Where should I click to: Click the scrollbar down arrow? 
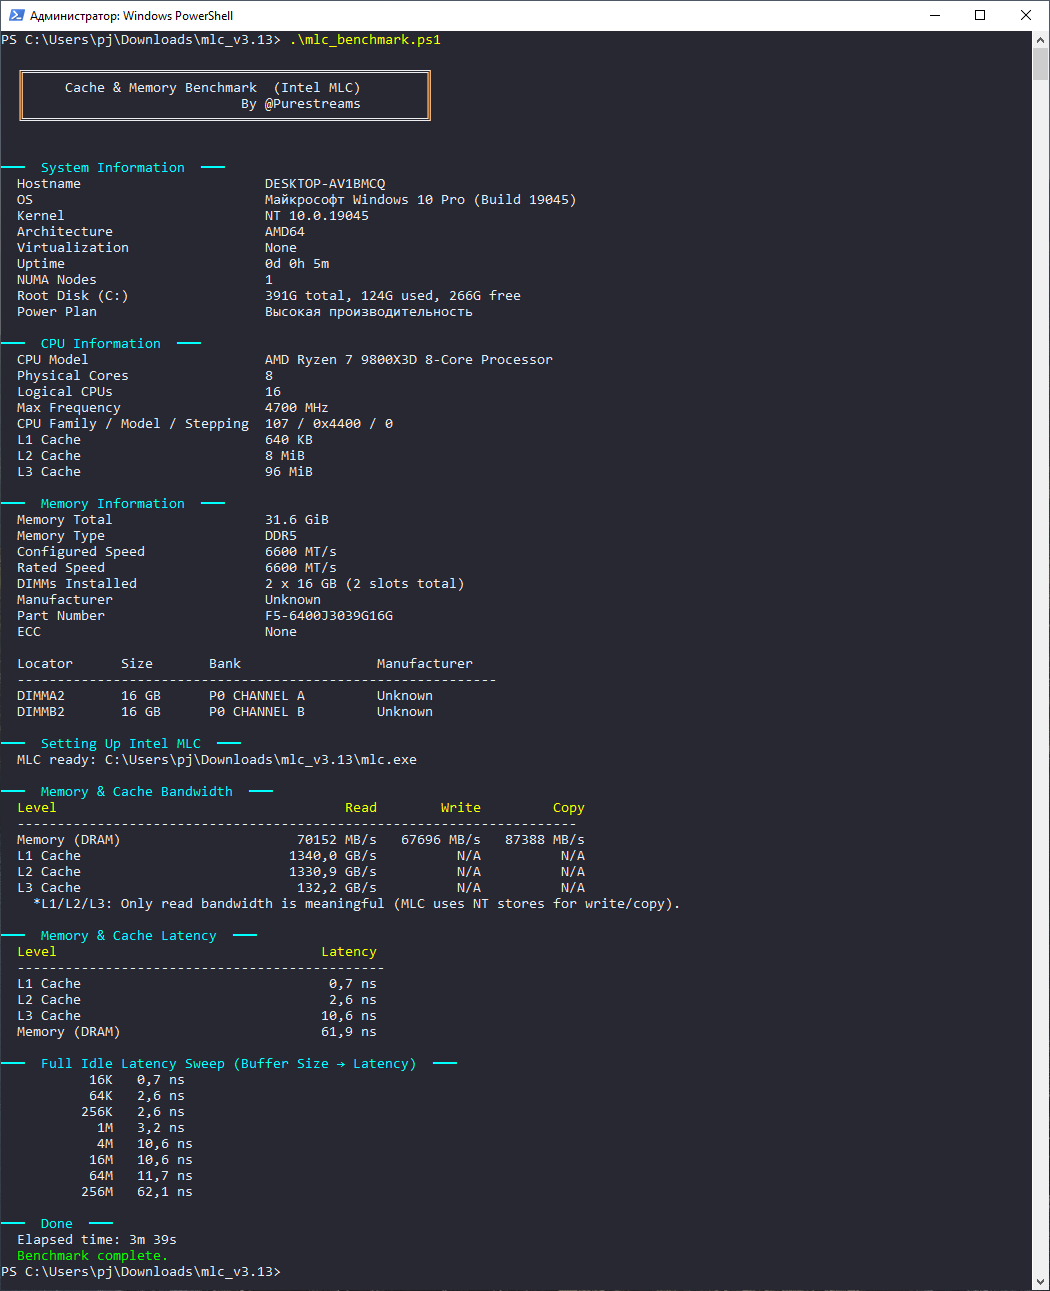coord(1040,1282)
